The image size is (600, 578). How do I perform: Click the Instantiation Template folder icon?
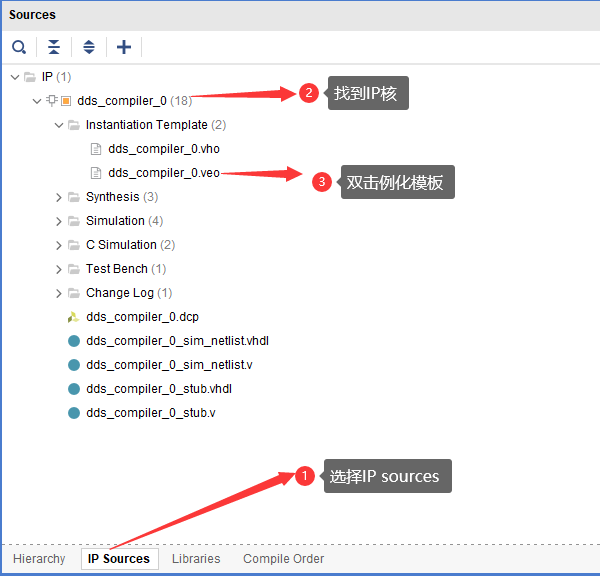coord(74,125)
